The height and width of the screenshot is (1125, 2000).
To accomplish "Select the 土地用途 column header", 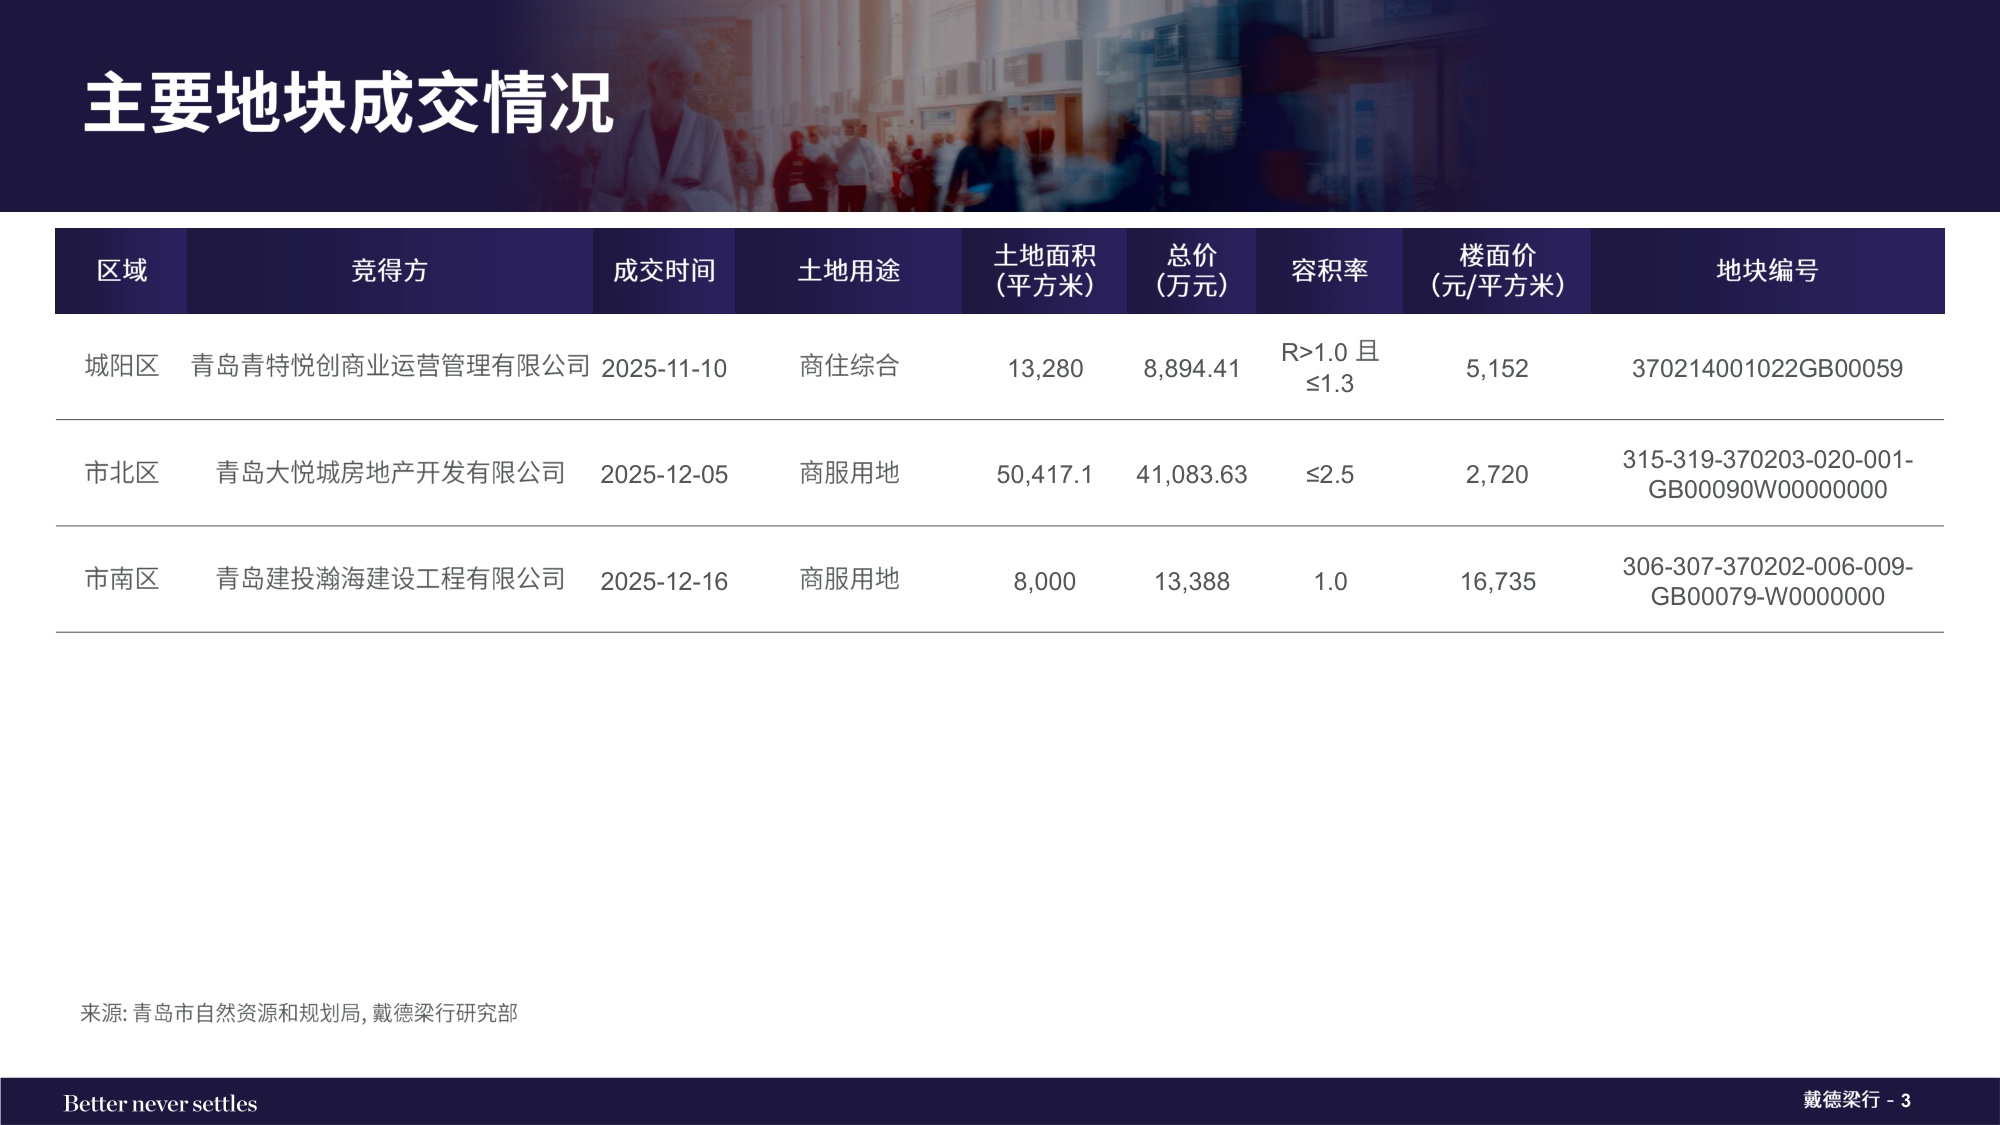I will tap(849, 271).
